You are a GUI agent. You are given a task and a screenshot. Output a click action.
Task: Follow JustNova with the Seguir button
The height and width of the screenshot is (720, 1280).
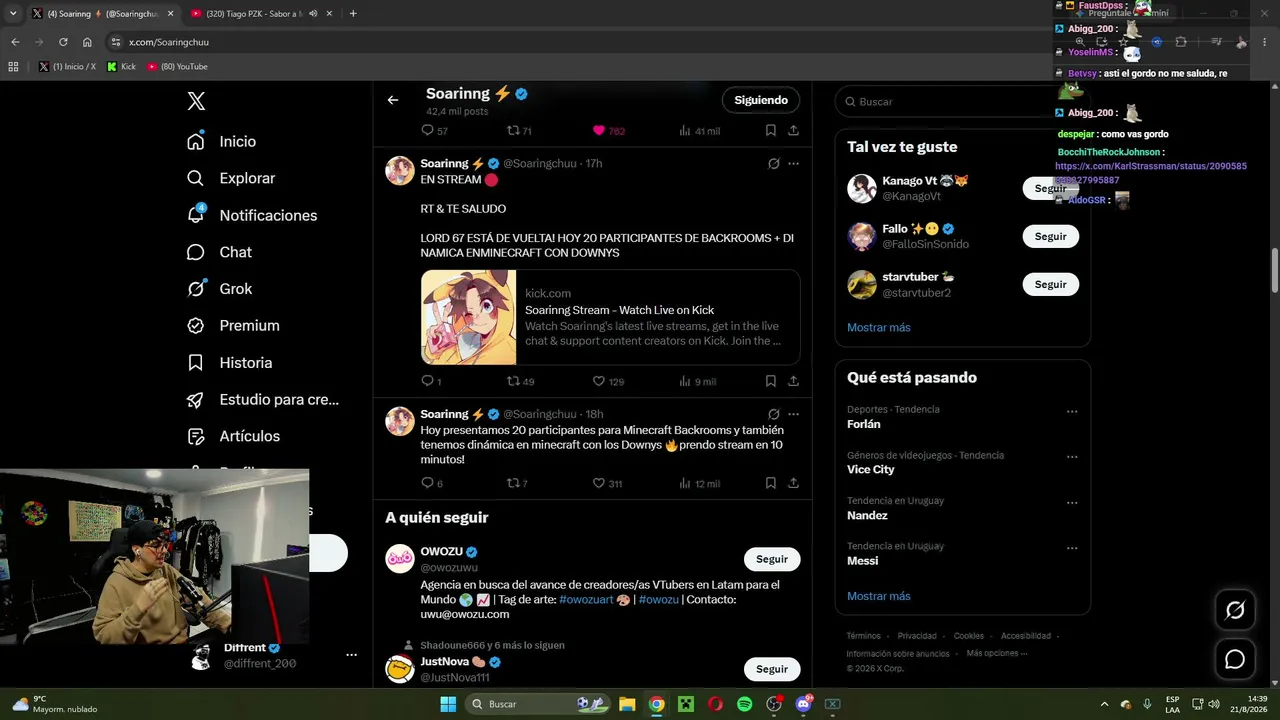click(772, 669)
